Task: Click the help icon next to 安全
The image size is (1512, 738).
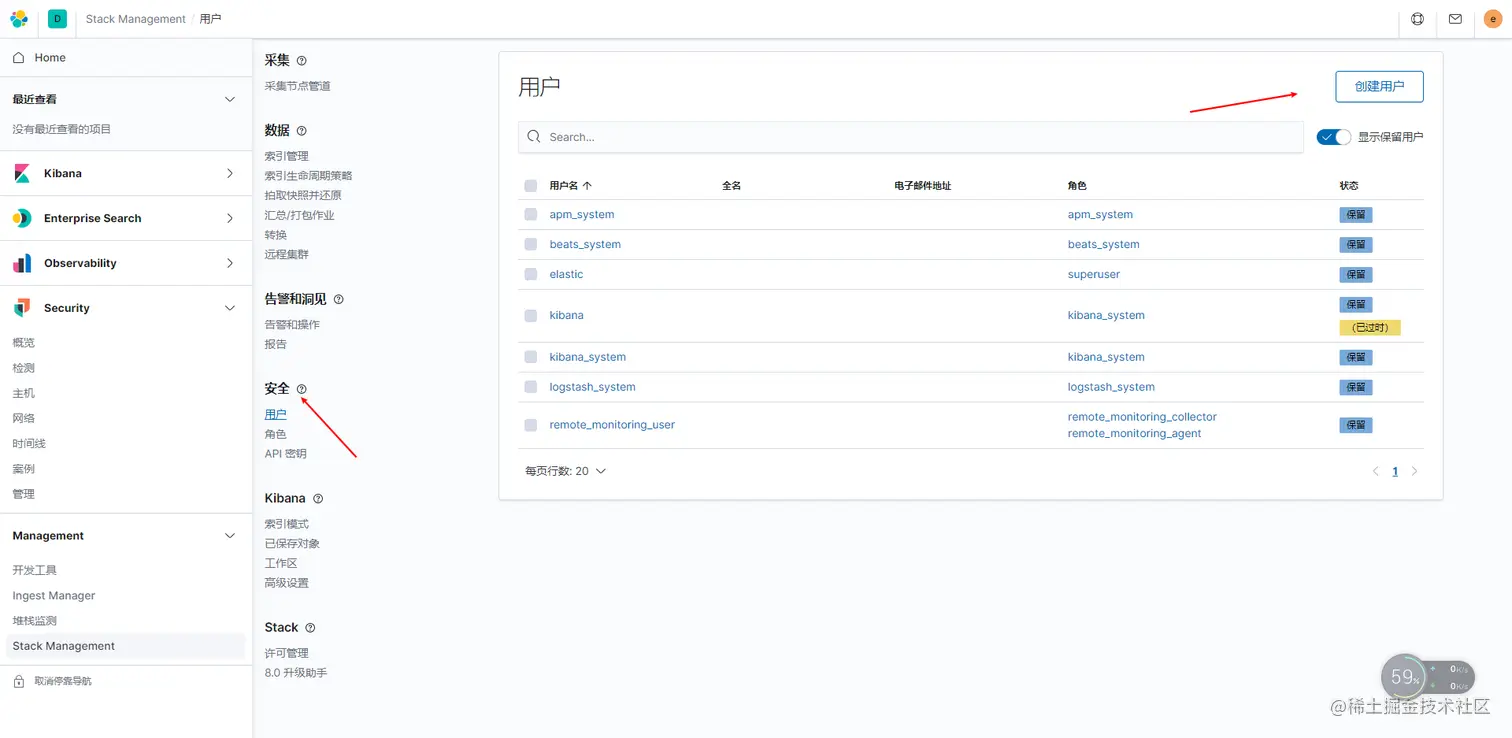Action: coord(302,389)
